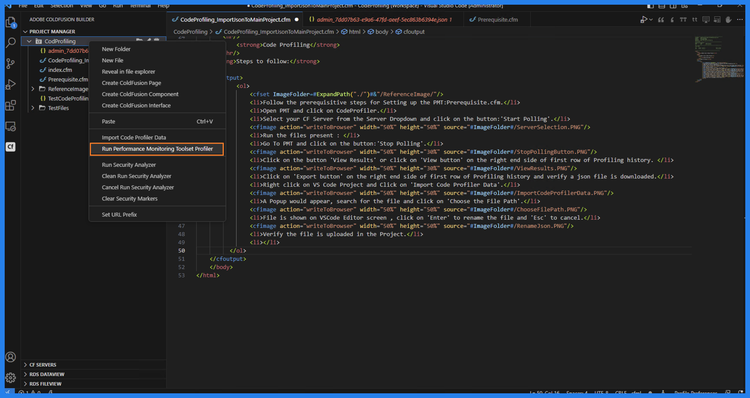
Task: Collapse the CodProfiling project node
Action: (x=29, y=41)
